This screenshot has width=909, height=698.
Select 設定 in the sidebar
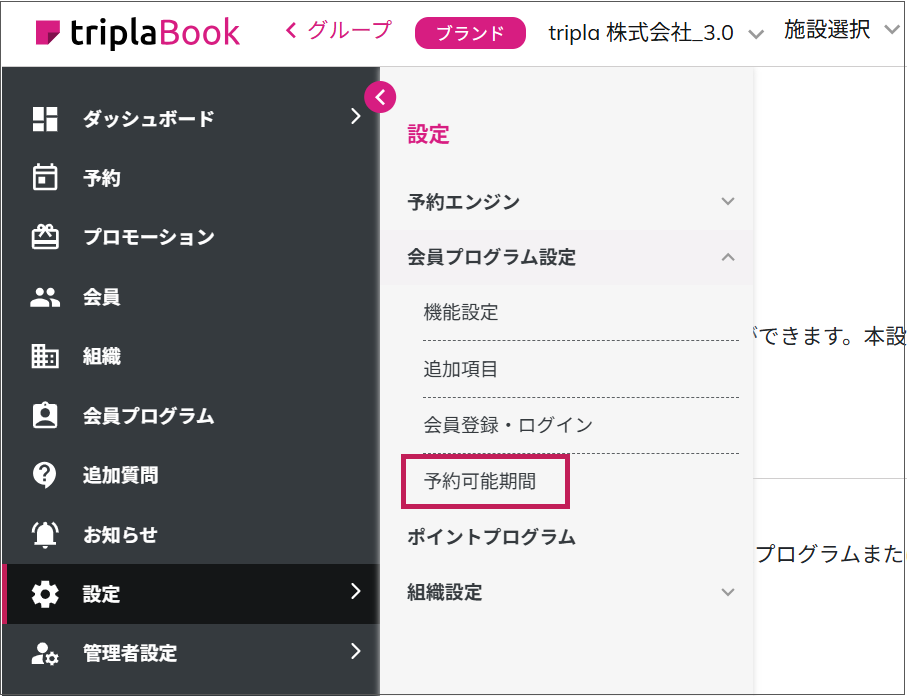click(x=191, y=594)
